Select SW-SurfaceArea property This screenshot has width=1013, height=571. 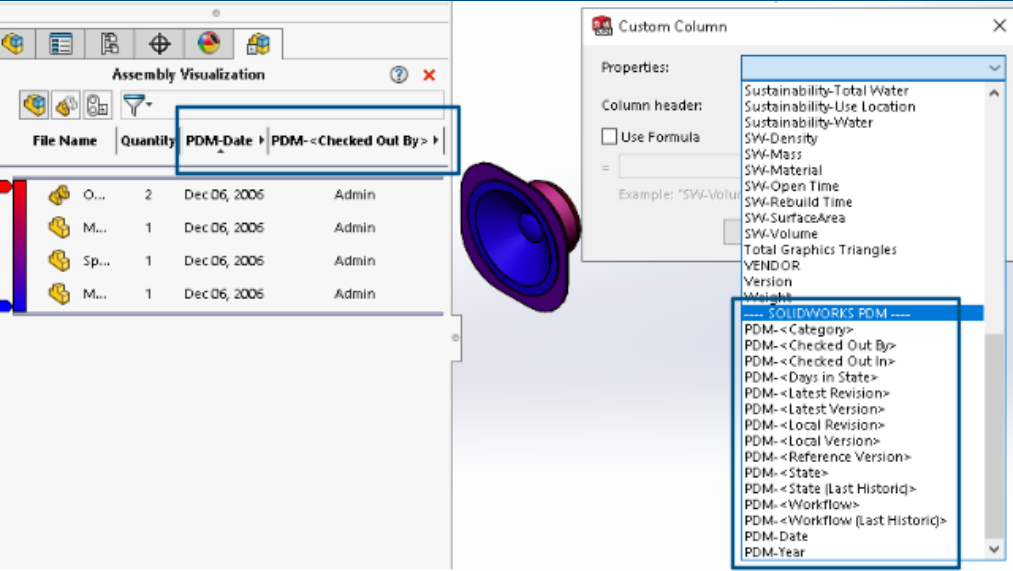click(x=795, y=218)
